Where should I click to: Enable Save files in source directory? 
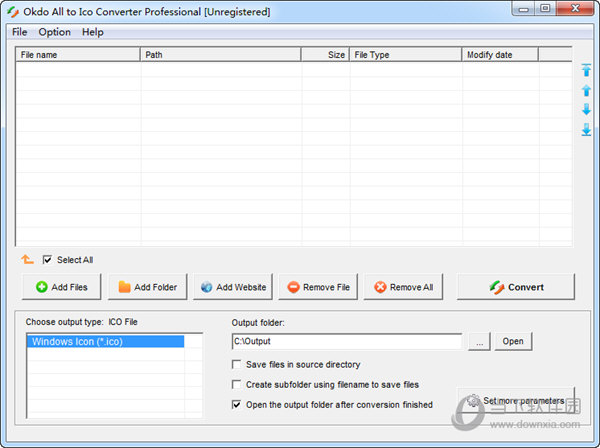tap(236, 364)
